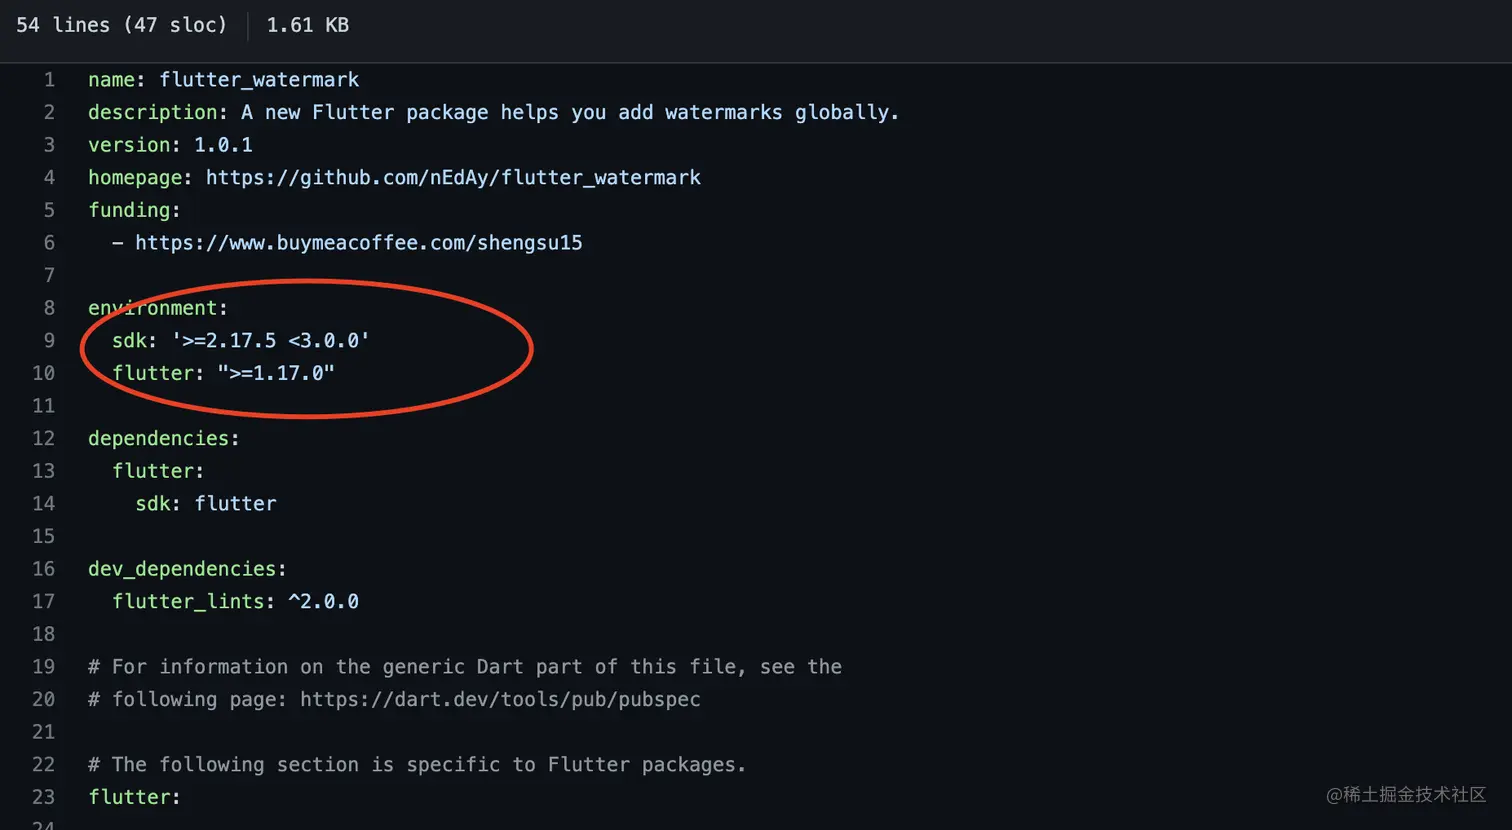Click the version value 1.0.1
The width and height of the screenshot is (1512, 830).
(x=223, y=145)
